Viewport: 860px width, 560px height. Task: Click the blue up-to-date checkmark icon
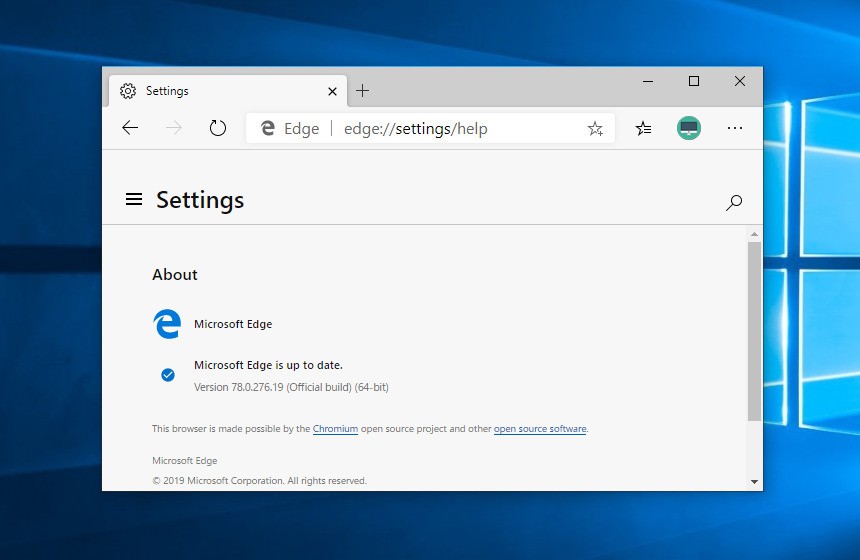click(x=168, y=375)
